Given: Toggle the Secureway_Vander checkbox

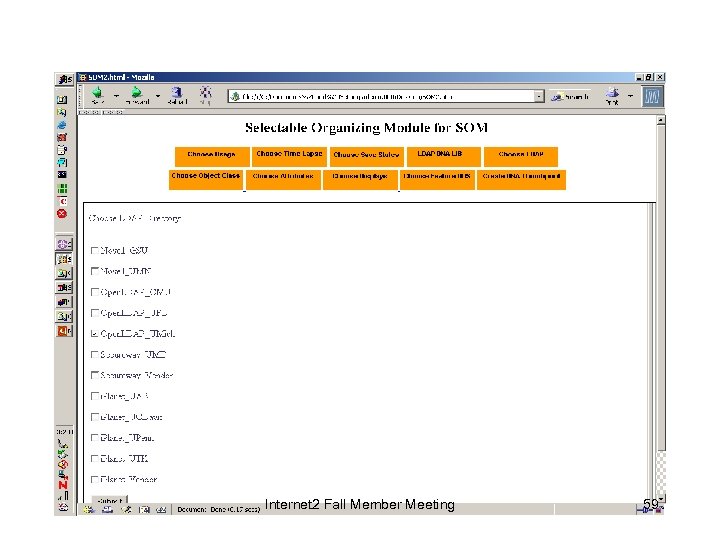Looking at the screenshot, I should pos(95,375).
